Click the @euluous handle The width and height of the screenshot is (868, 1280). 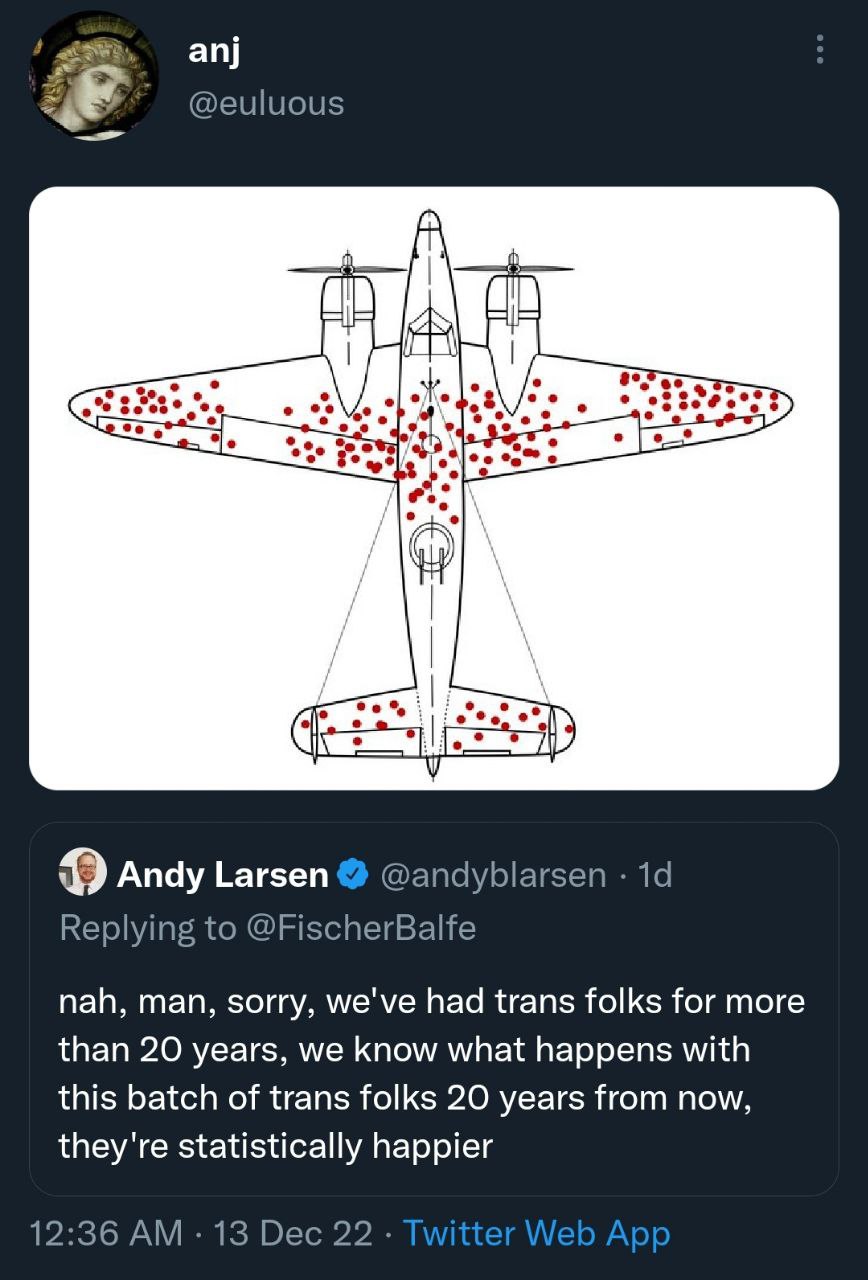(x=266, y=103)
